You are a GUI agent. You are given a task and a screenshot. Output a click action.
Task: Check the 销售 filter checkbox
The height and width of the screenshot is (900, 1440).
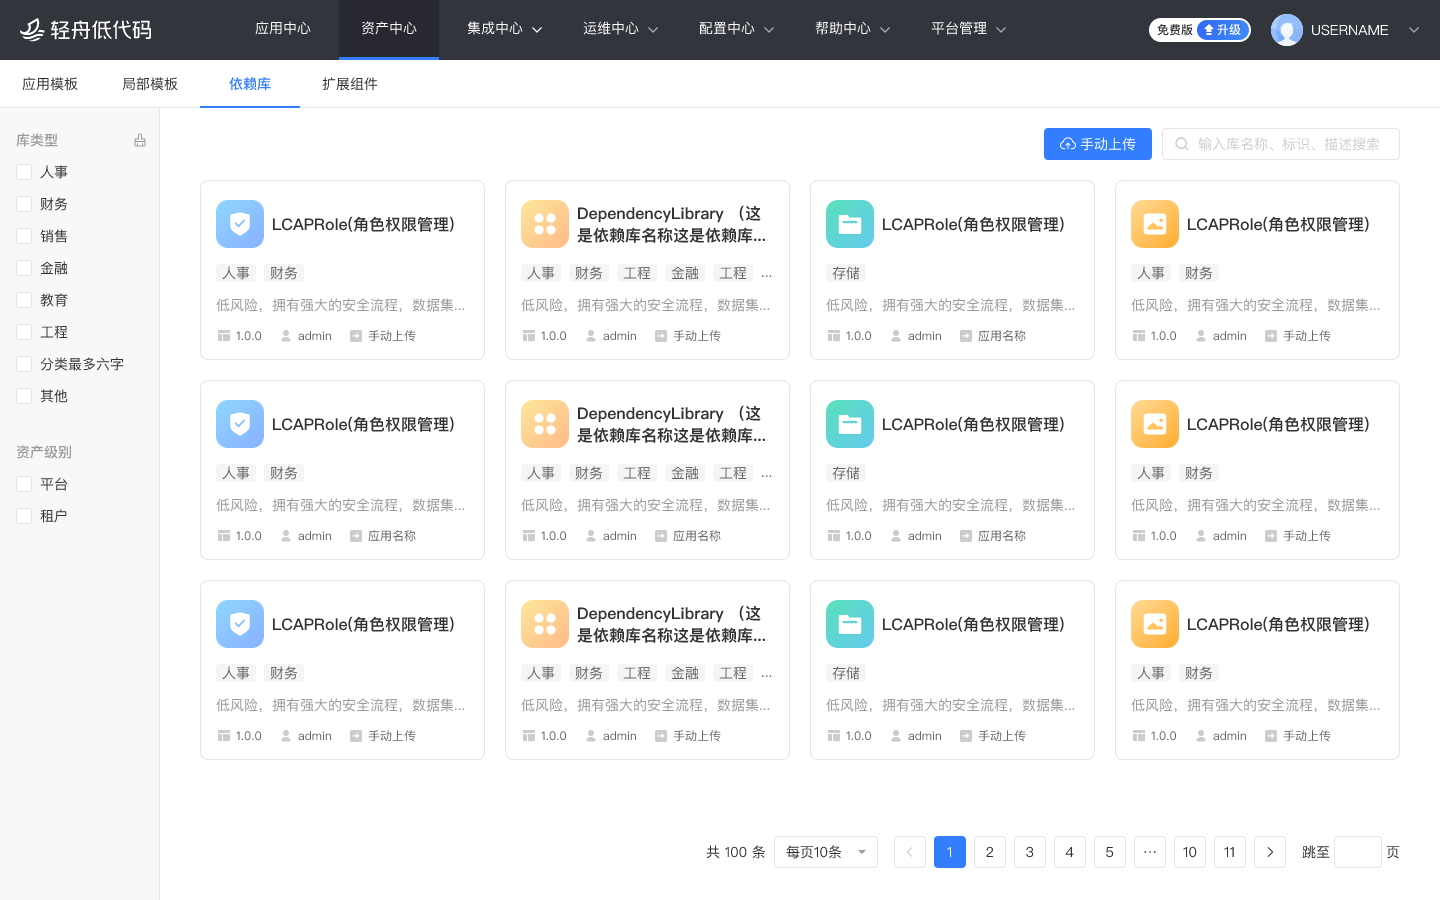[x=24, y=236]
